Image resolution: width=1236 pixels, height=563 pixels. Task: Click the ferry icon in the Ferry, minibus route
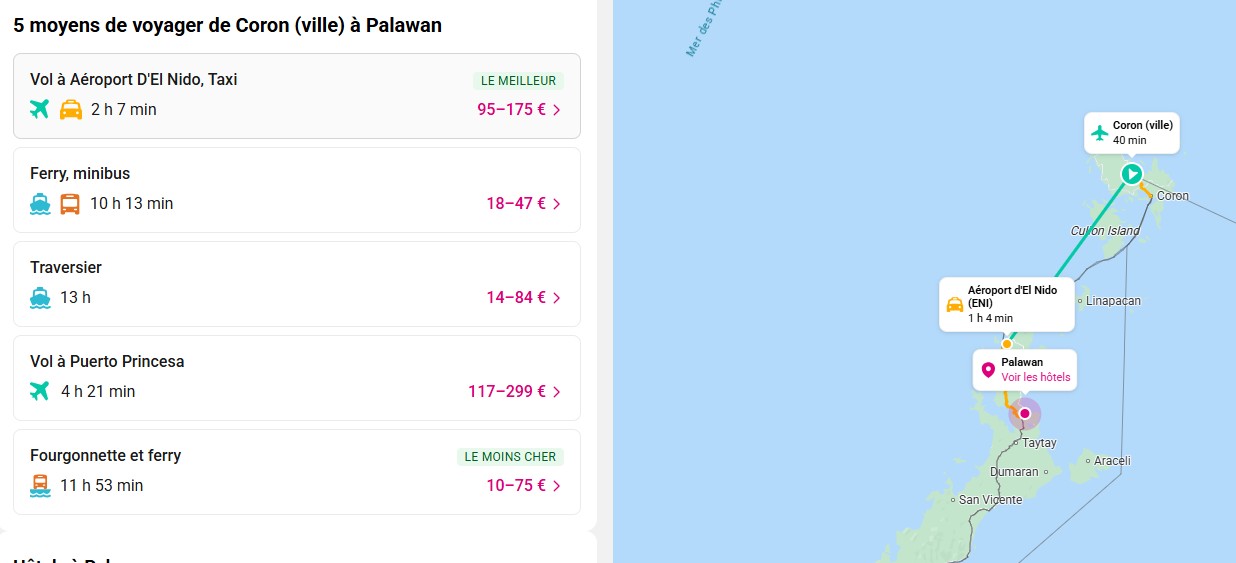[40, 203]
